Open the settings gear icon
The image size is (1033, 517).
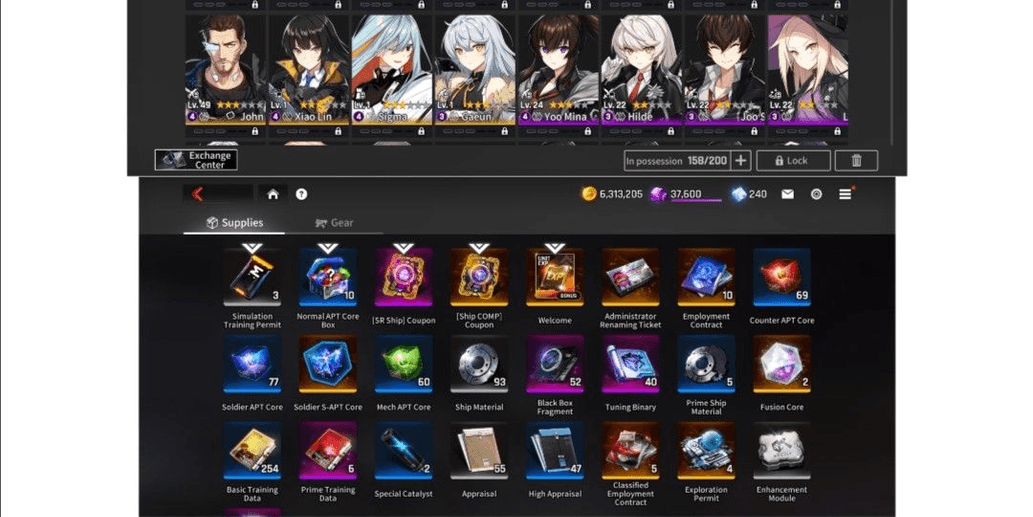tap(816, 194)
